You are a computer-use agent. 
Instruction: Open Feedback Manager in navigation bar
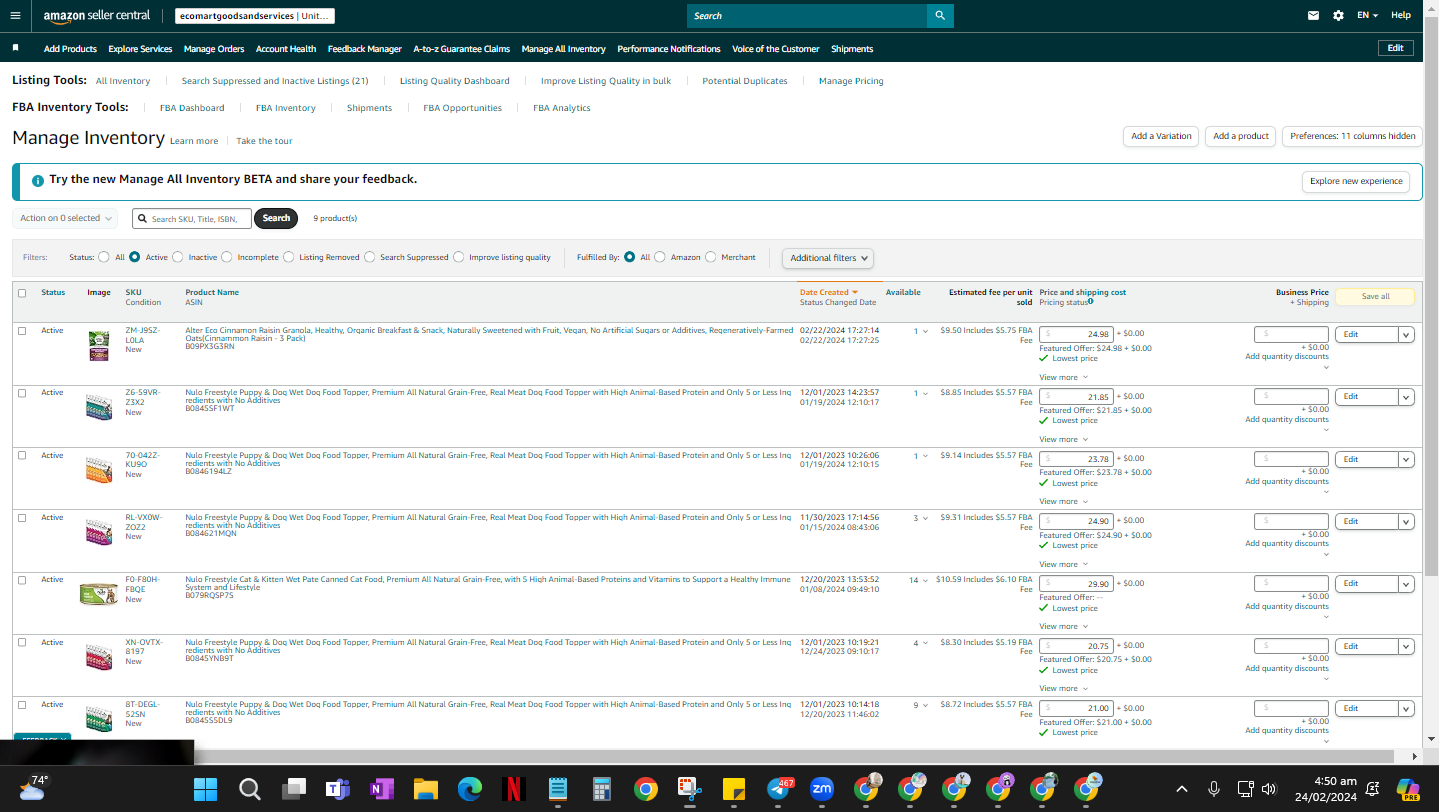[x=365, y=49]
